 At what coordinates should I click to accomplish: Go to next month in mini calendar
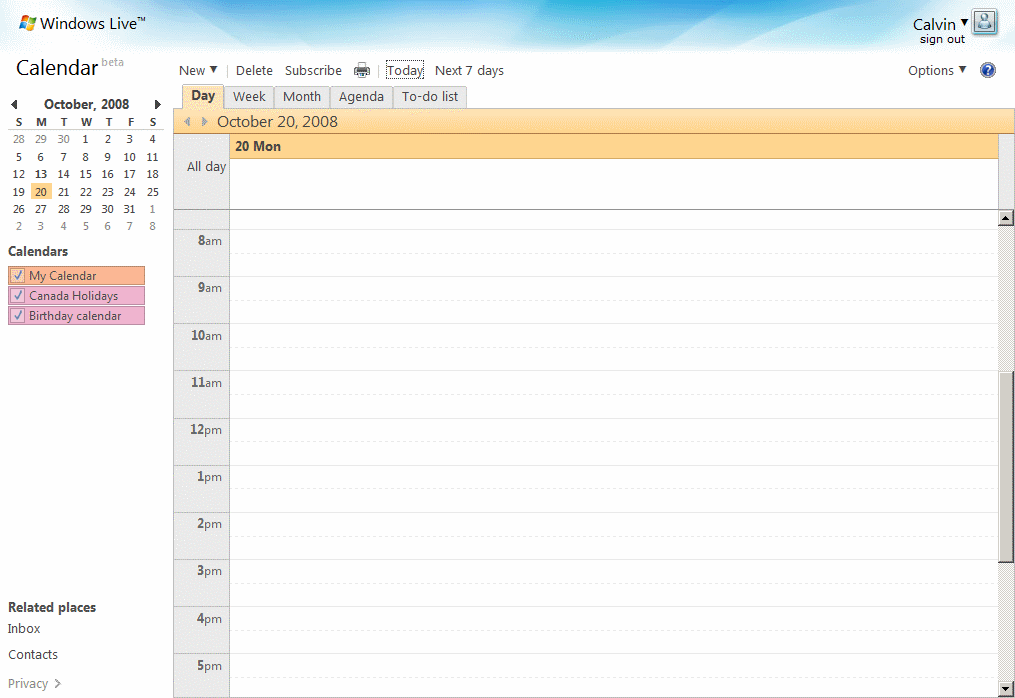pos(157,104)
